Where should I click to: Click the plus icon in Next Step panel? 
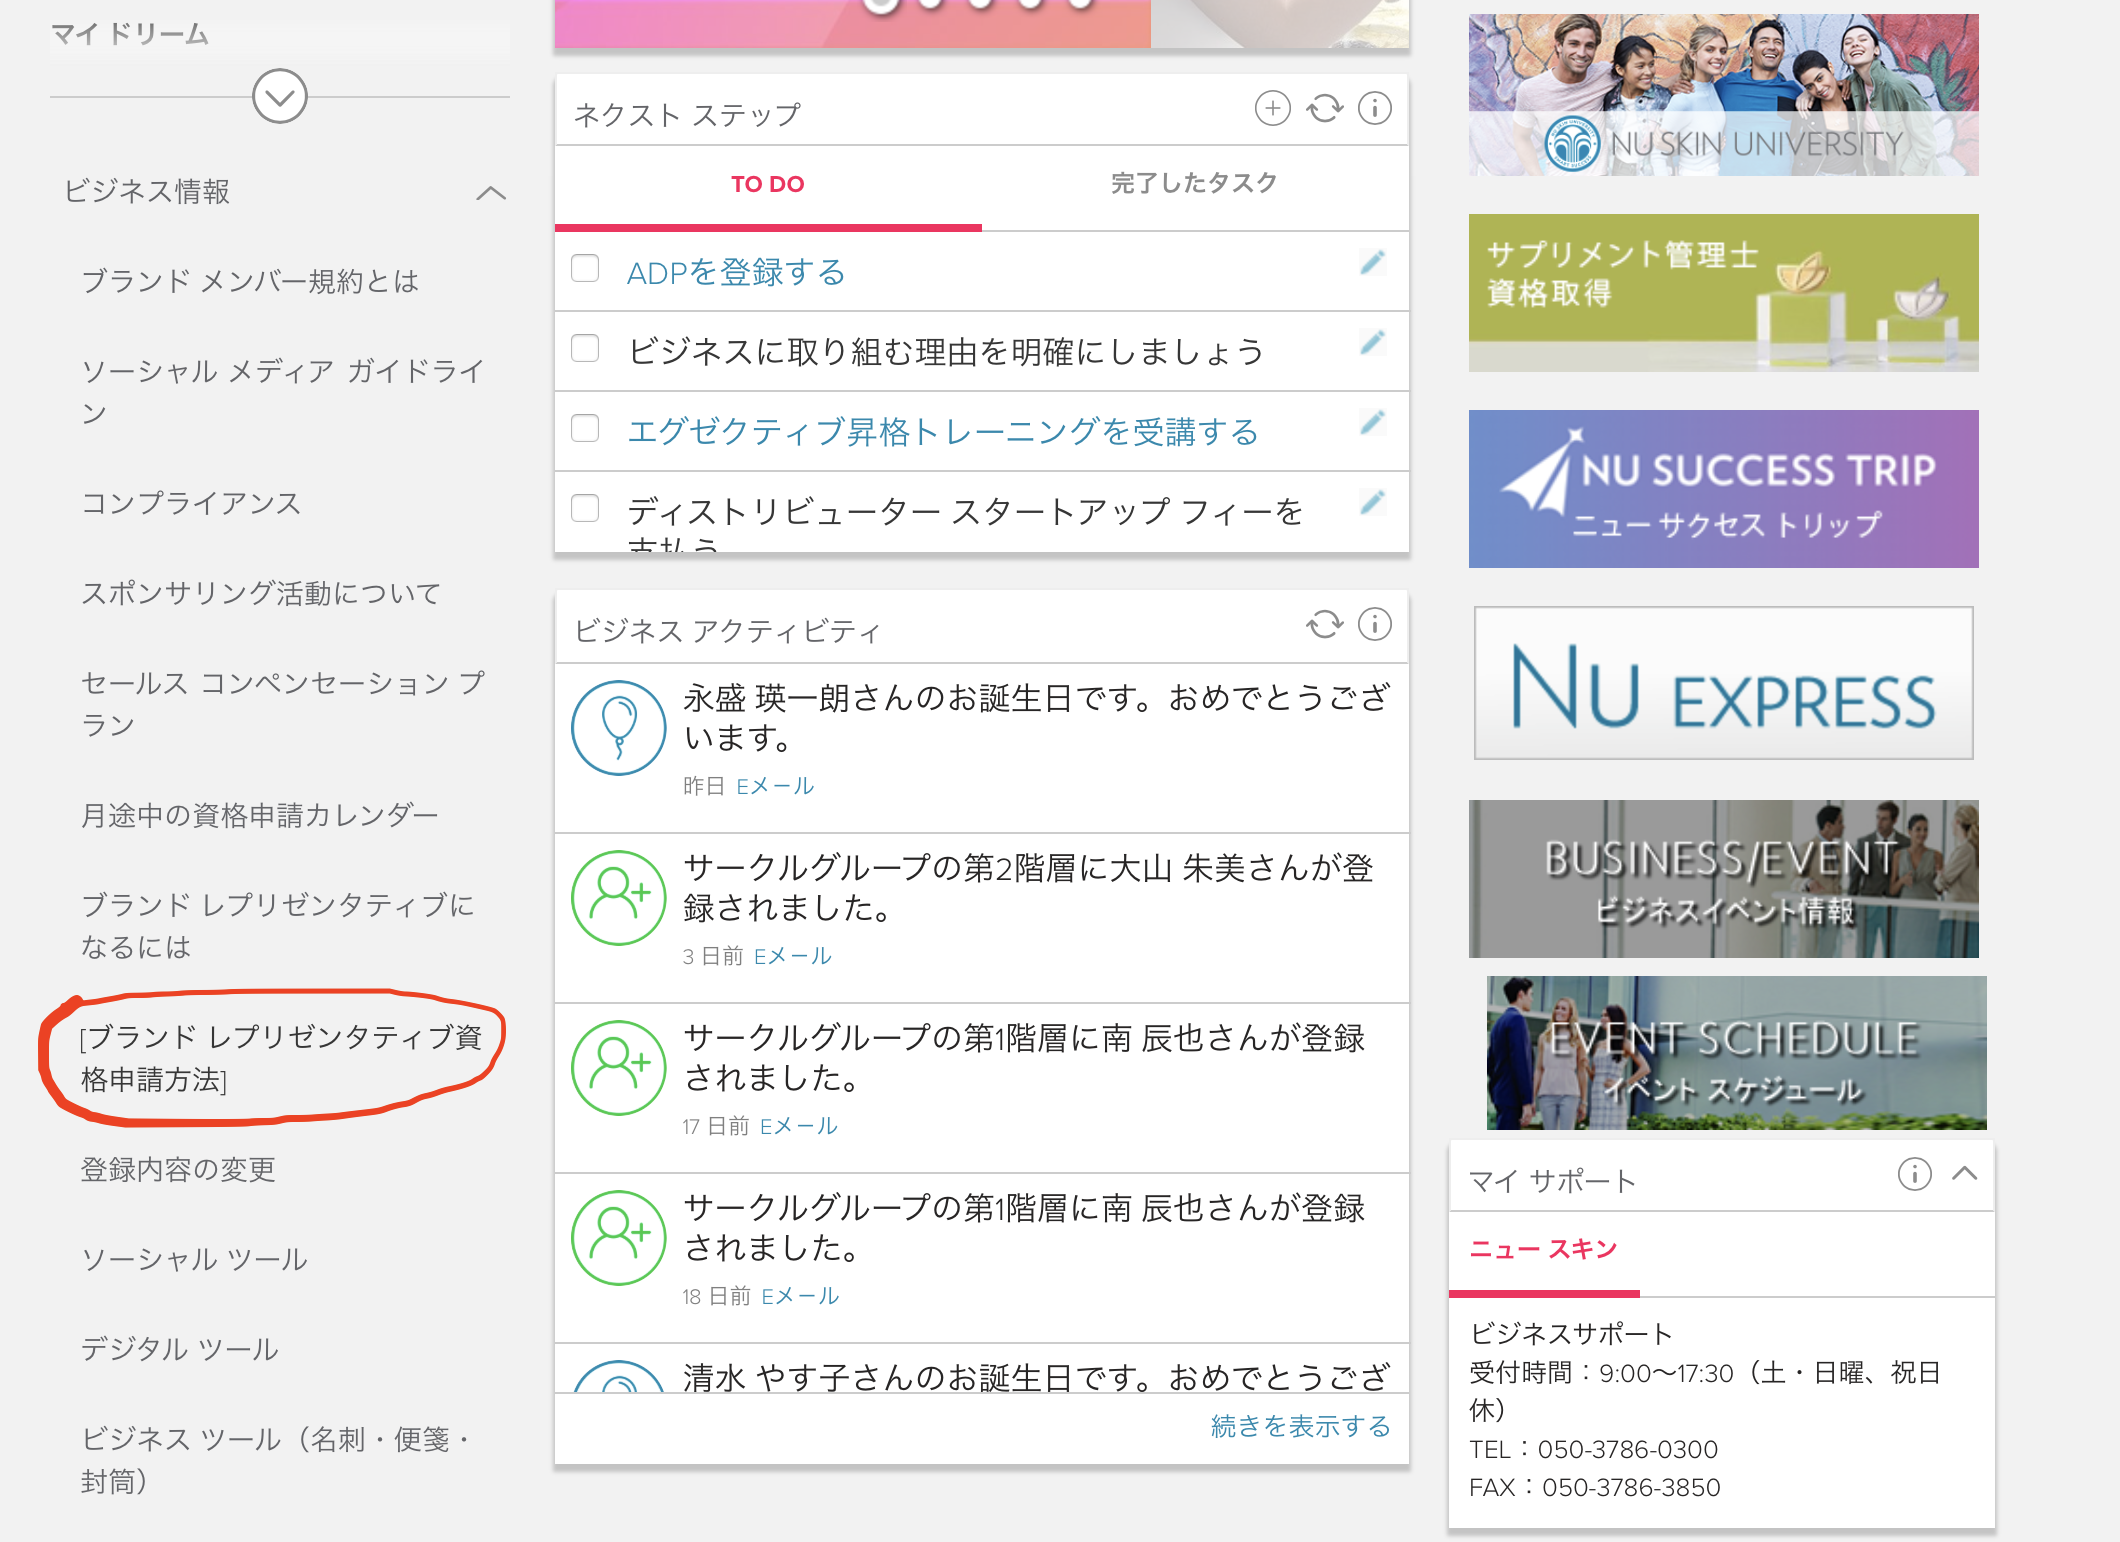coord(1272,108)
